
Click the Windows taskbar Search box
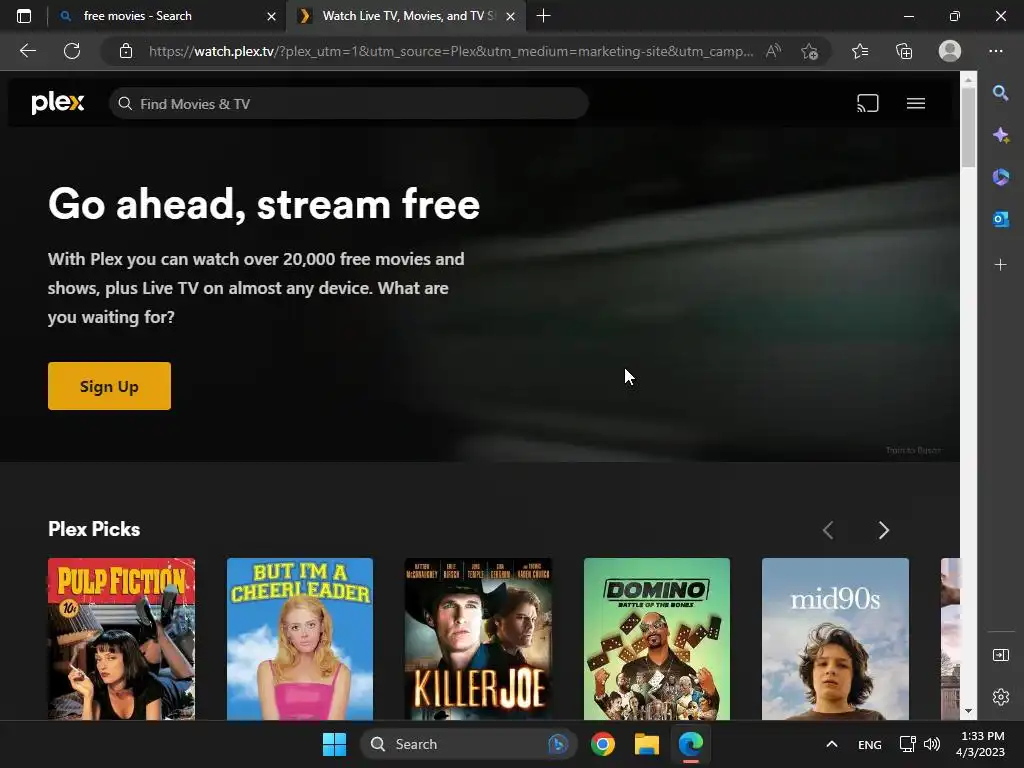[468, 744]
